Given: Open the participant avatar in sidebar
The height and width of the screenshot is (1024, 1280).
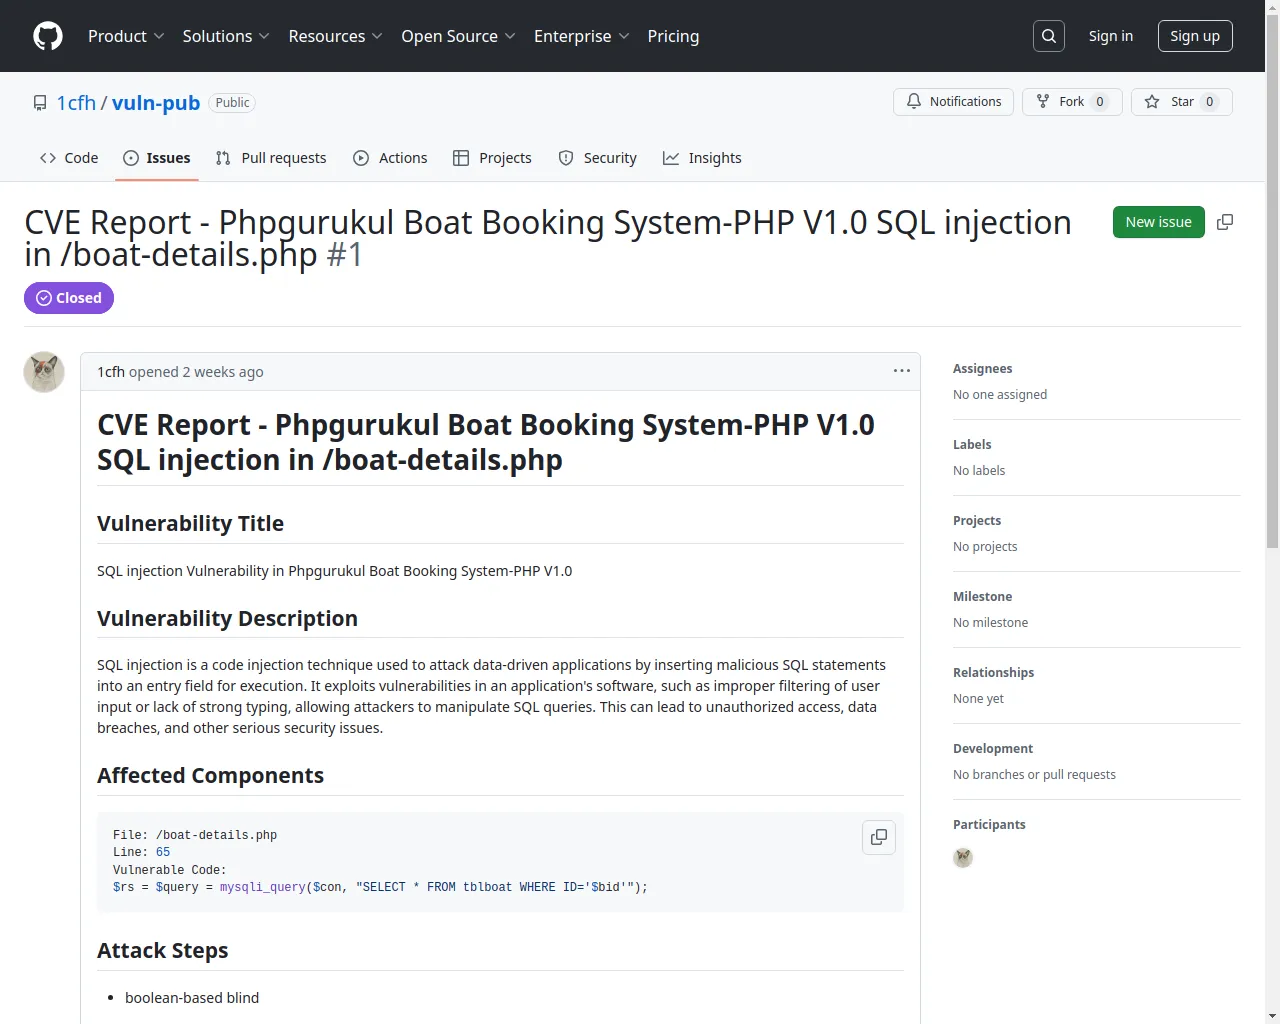Looking at the screenshot, I should pyautogui.click(x=963, y=857).
